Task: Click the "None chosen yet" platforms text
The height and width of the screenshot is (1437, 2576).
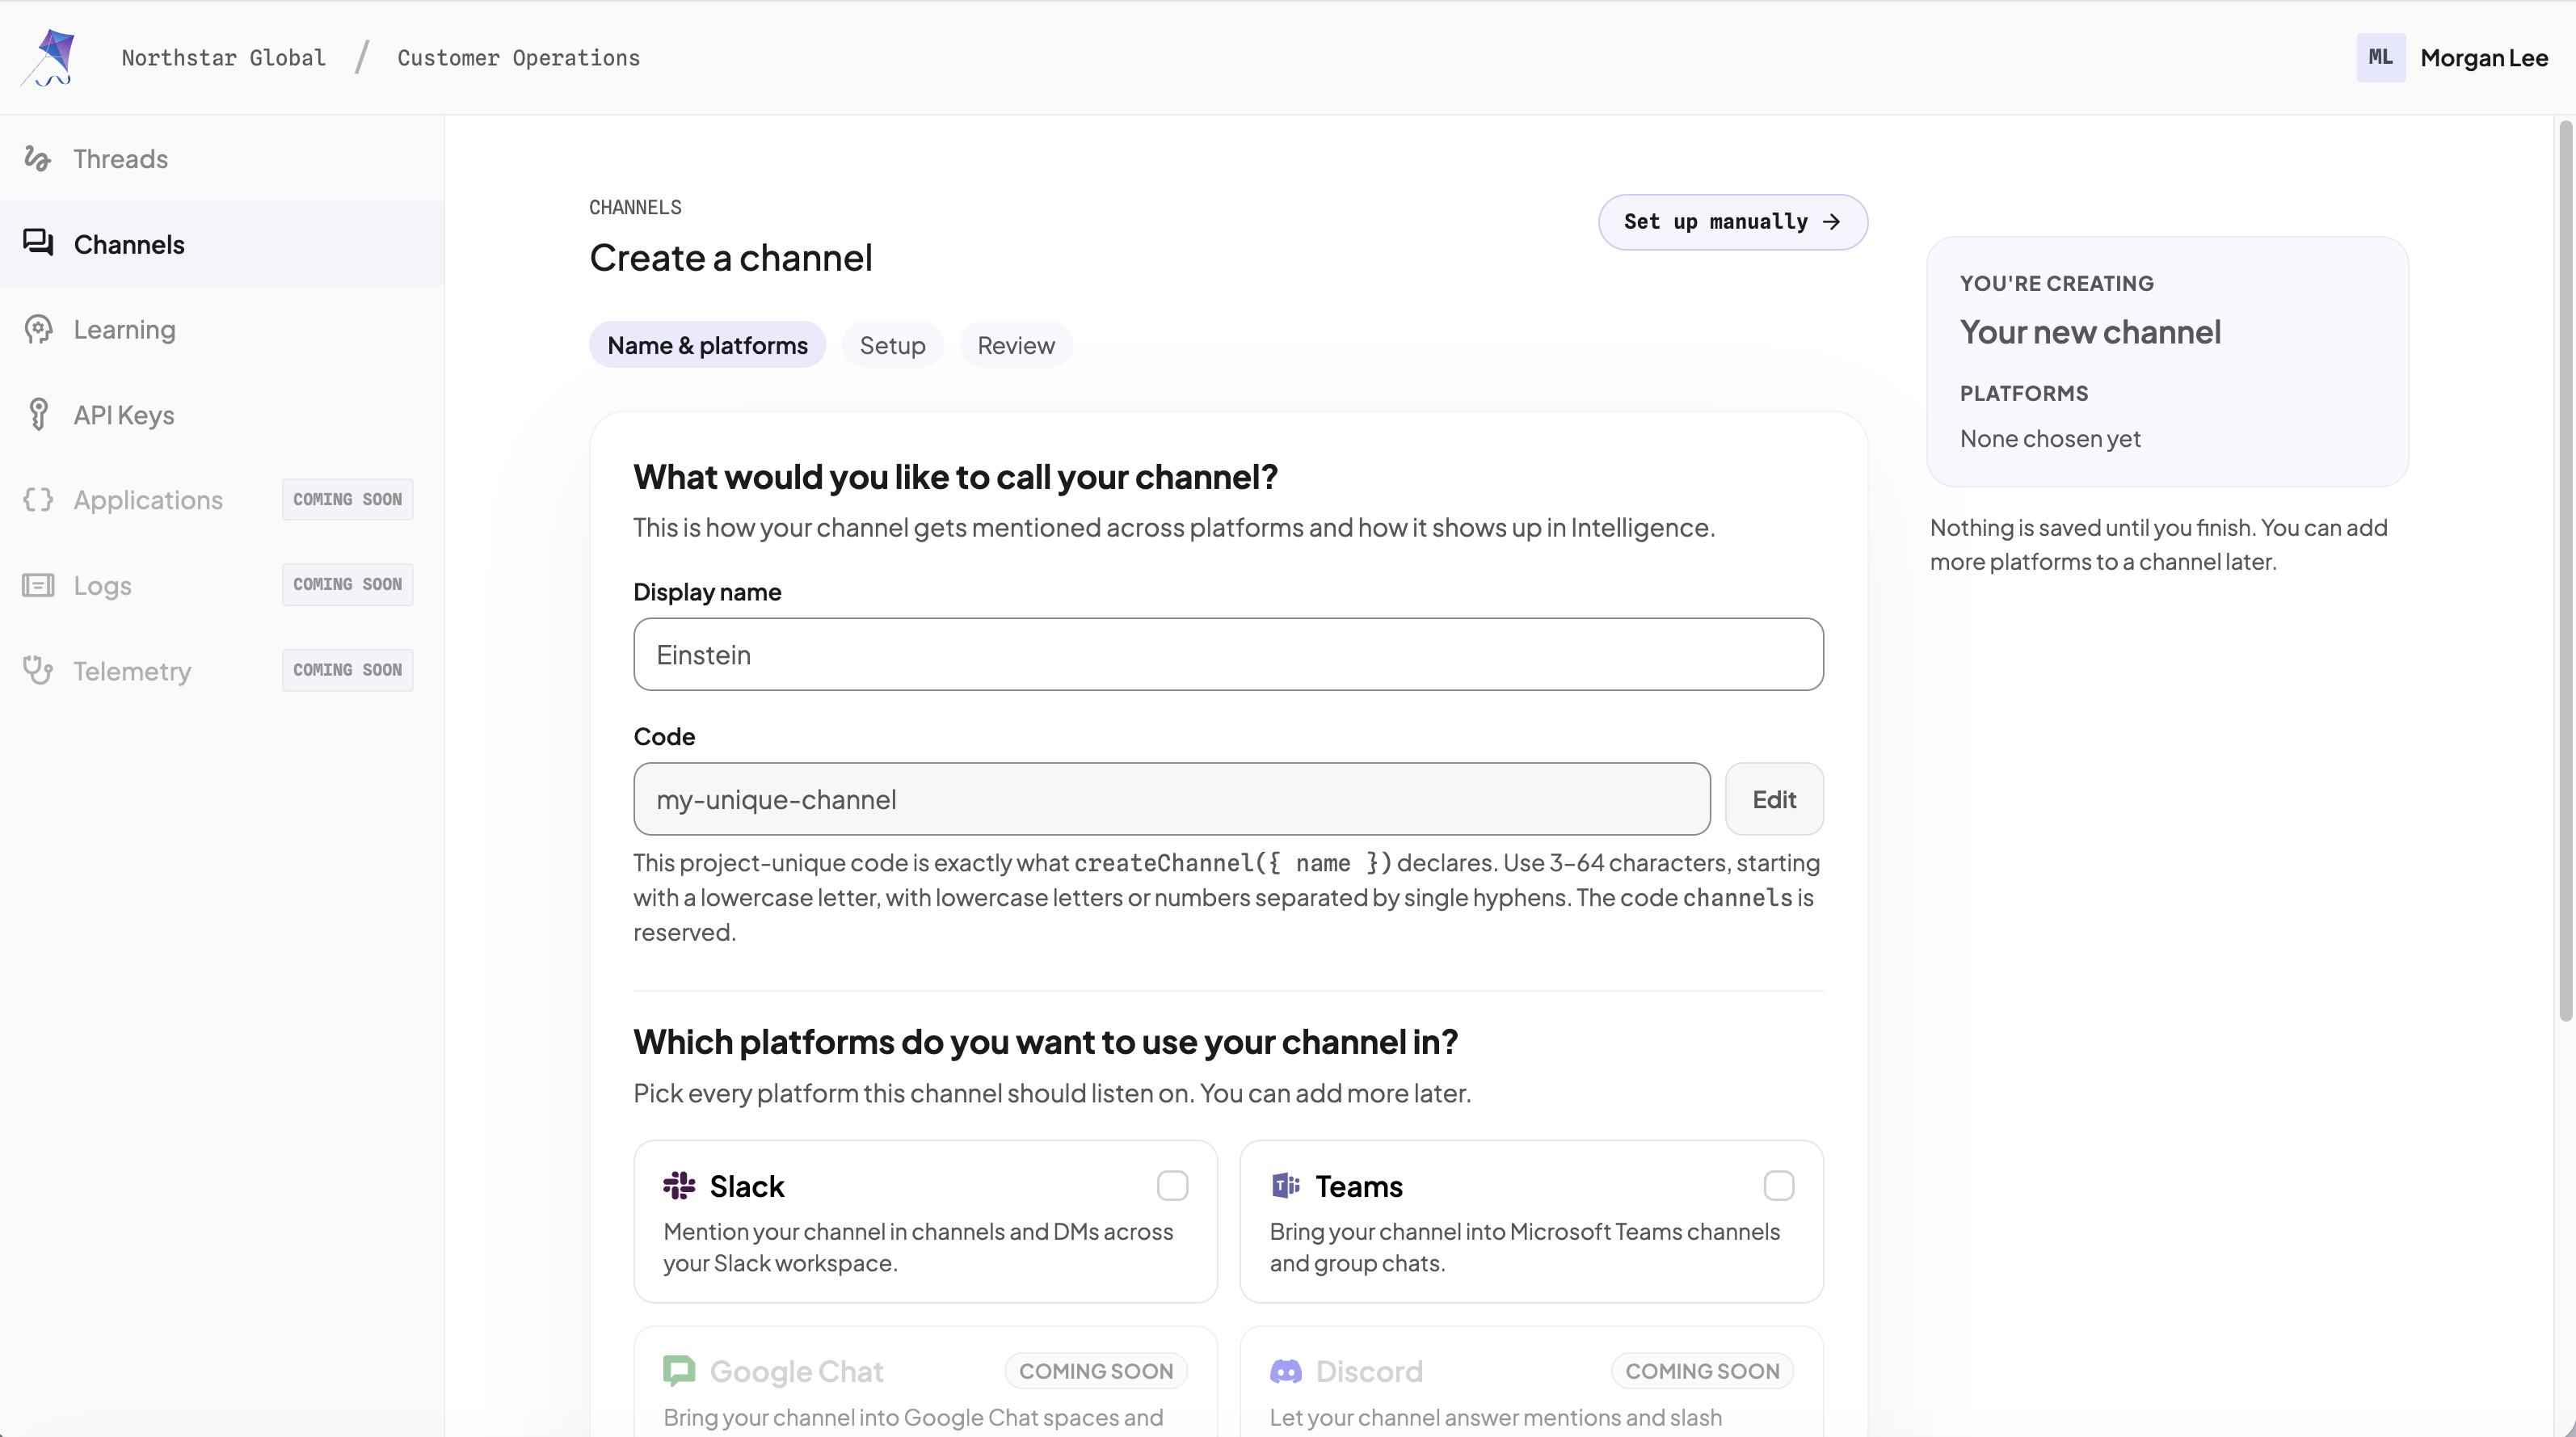Action: click(x=2050, y=438)
